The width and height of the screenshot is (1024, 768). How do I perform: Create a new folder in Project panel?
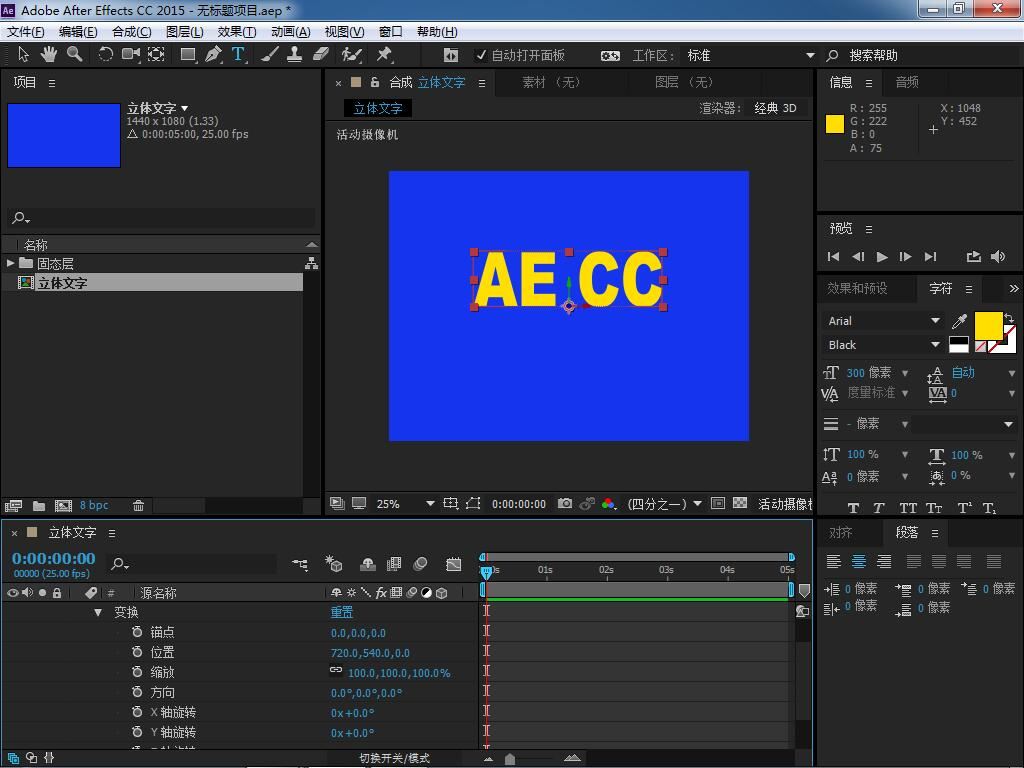coord(39,505)
